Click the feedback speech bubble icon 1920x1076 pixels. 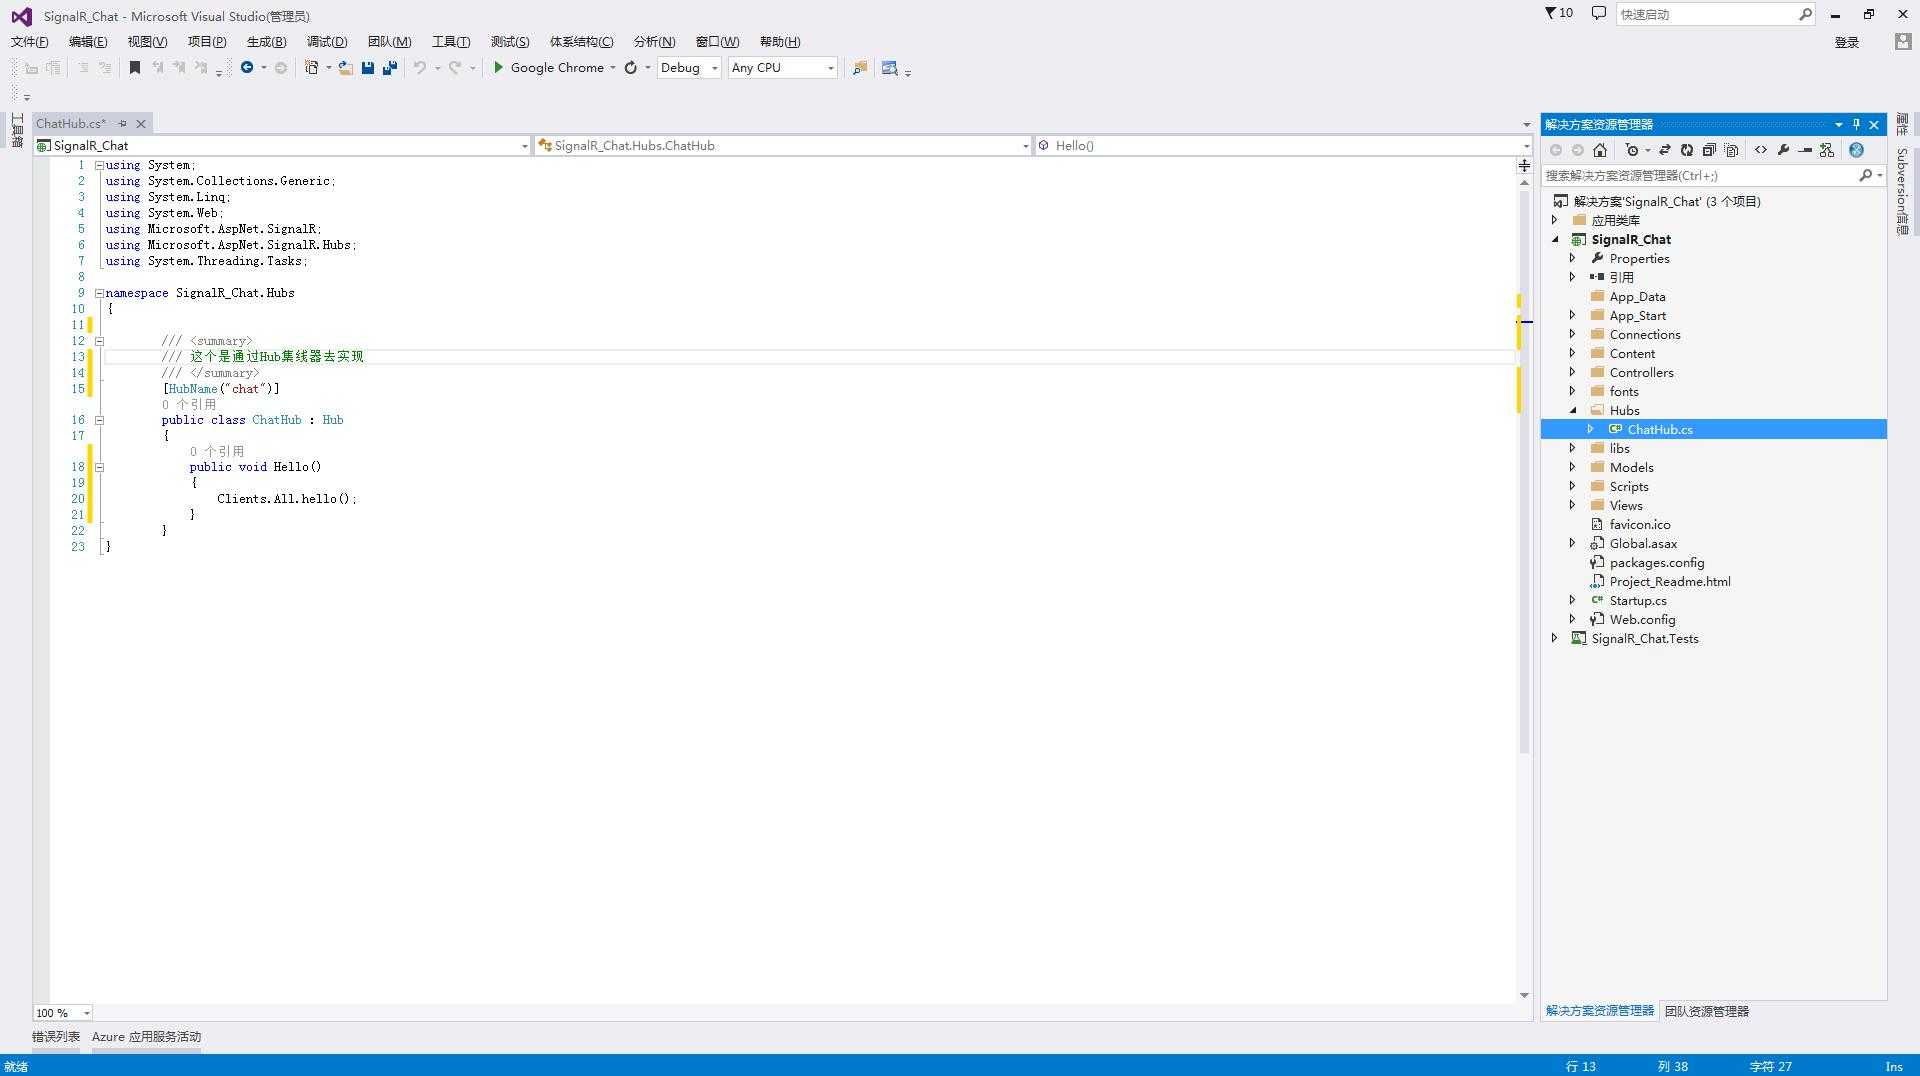[x=1599, y=13]
